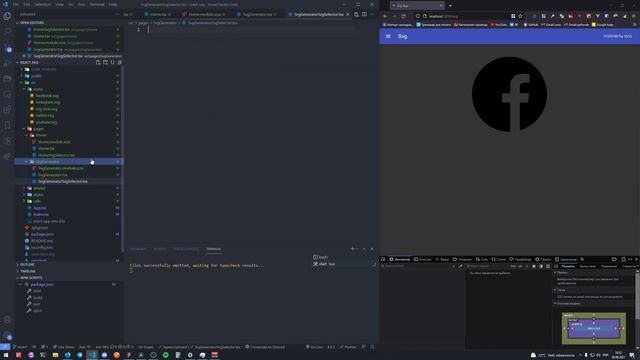Screen dimensions: 640x360
Task: Run the start npm script
Action: [37, 291]
